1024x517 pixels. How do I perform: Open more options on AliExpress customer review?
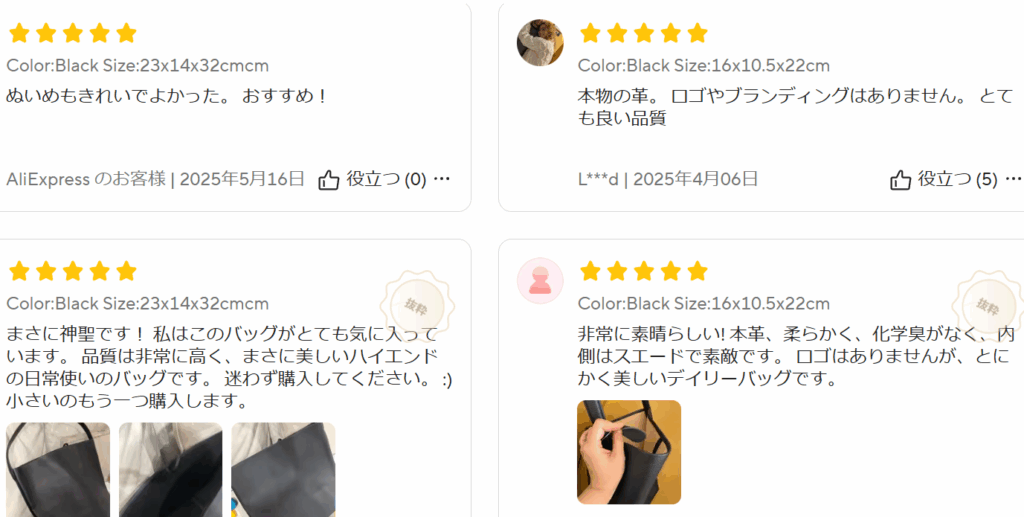[x=442, y=179]
